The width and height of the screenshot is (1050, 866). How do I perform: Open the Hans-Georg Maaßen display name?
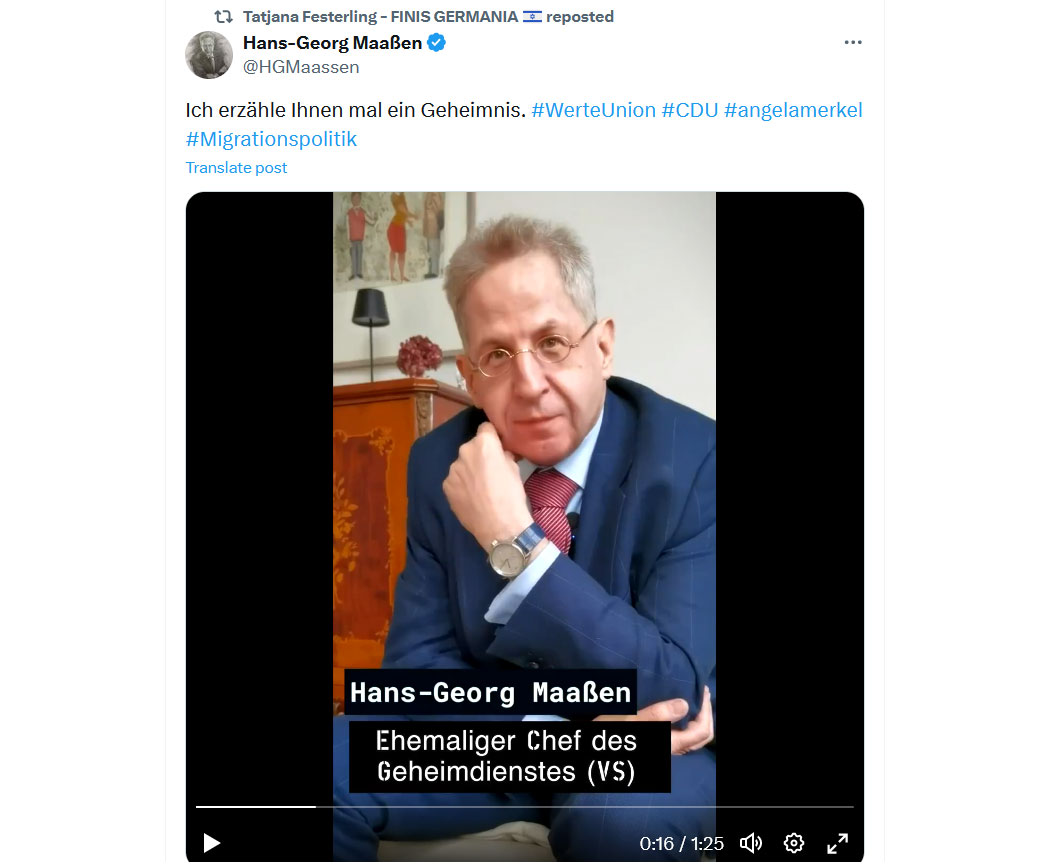coord(332,43)
